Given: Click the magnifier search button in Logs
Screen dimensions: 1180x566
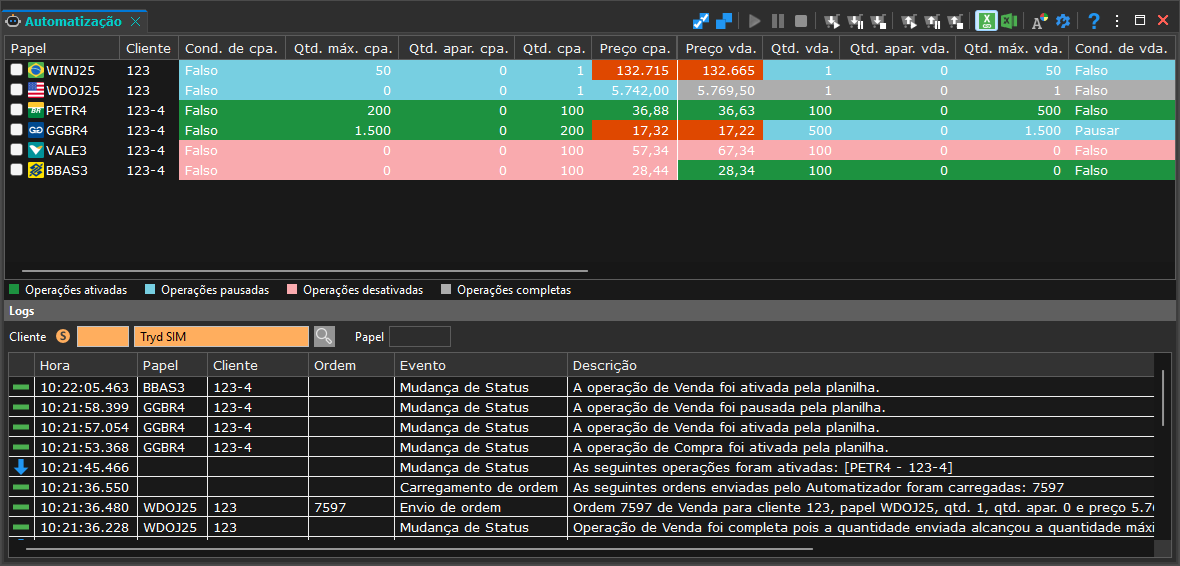Looking at the screenshot, I should tap(324, 336).
